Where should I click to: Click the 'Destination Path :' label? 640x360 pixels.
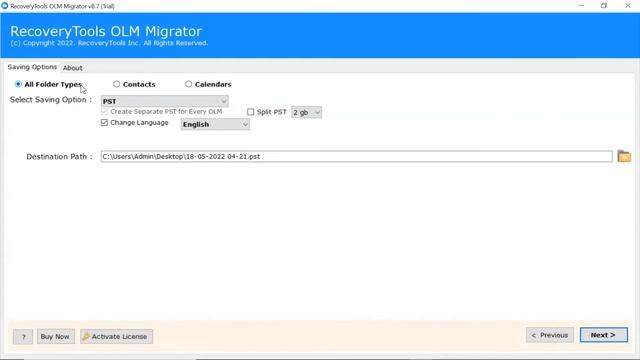pyautogui.click(x=60, y=157)
